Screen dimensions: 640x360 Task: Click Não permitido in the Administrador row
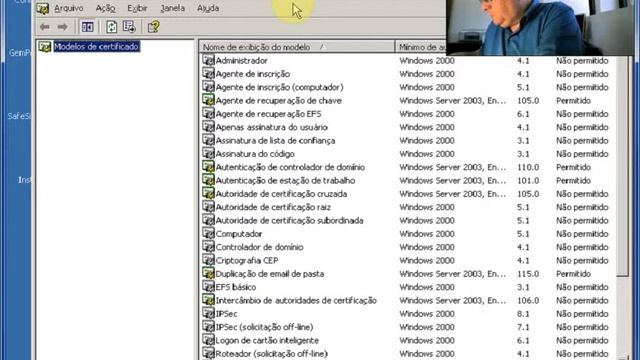point(582,60)
